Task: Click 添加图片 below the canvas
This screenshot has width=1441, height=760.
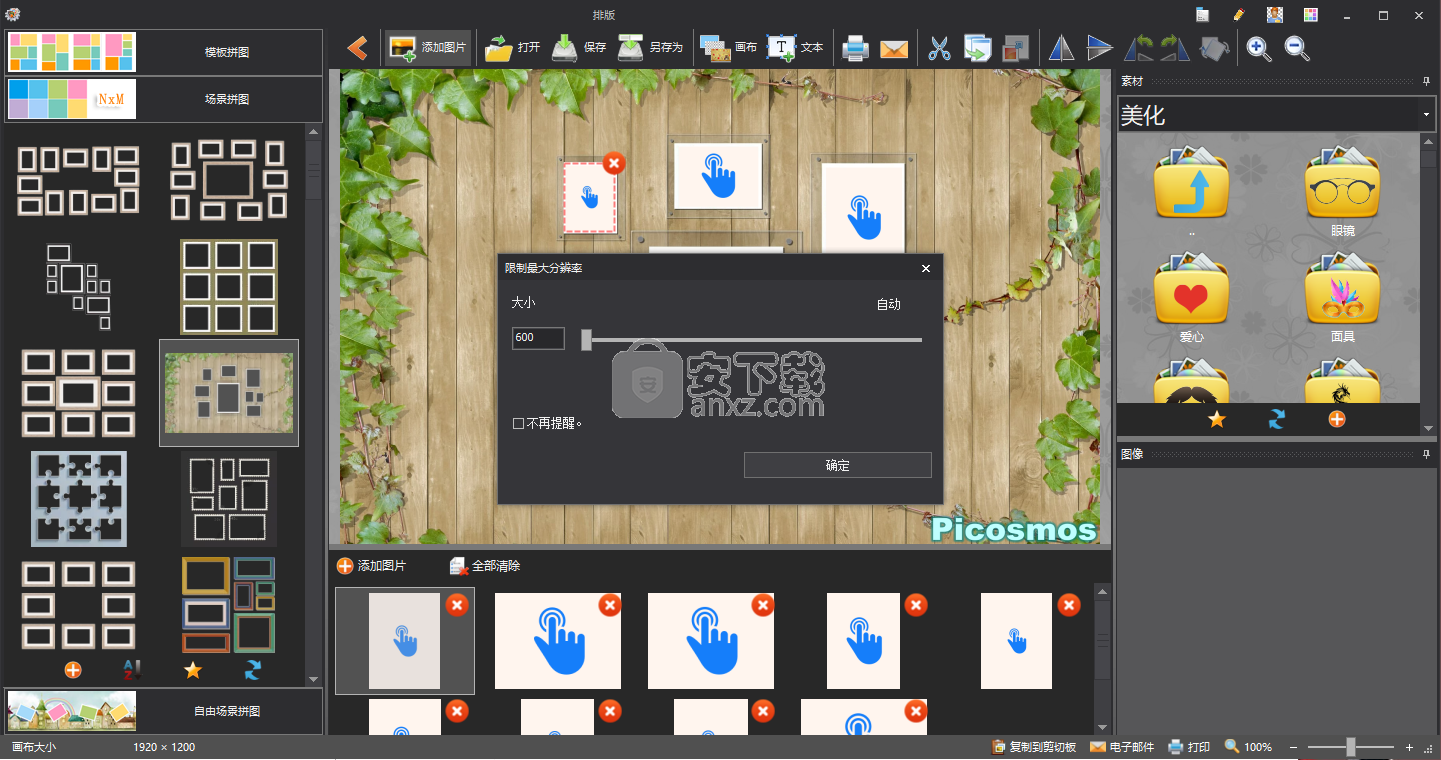Action: point(371,566)
